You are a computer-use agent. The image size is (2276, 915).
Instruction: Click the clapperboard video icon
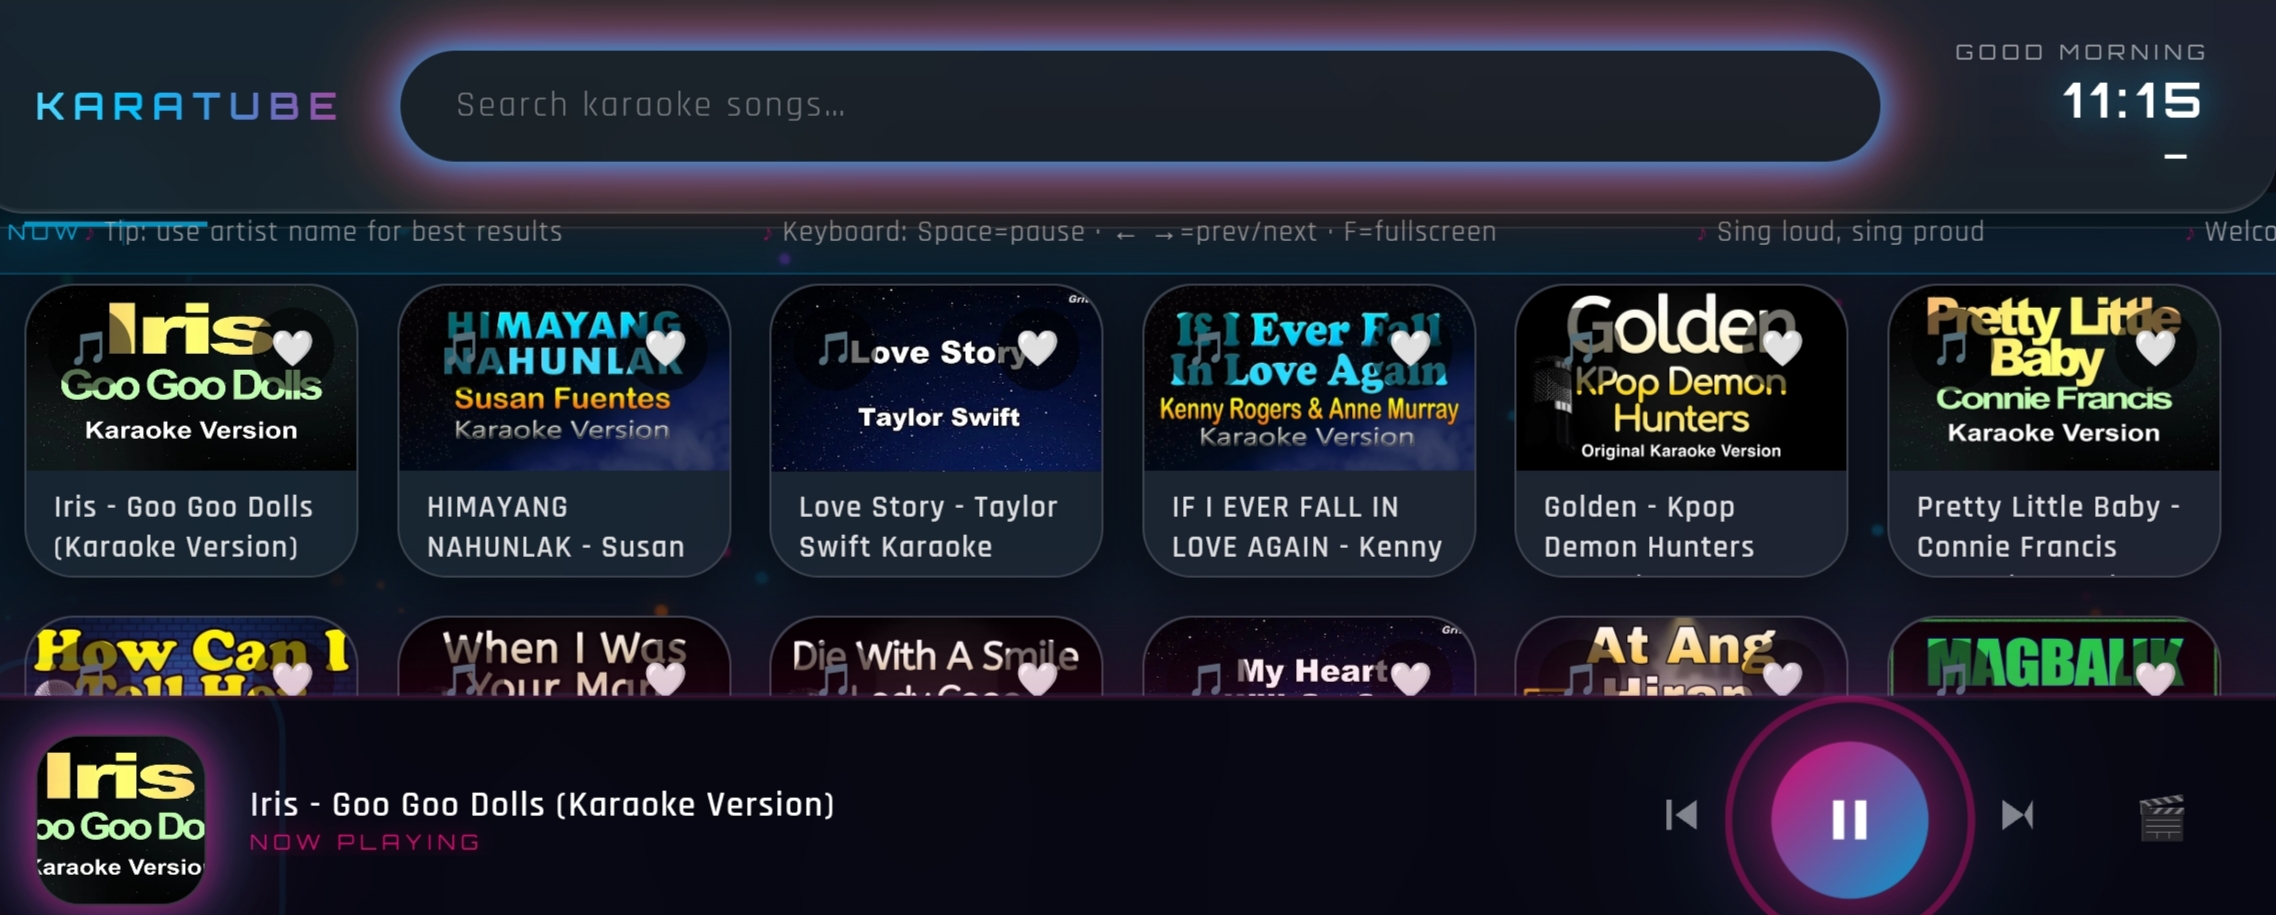pos(2161,818)
